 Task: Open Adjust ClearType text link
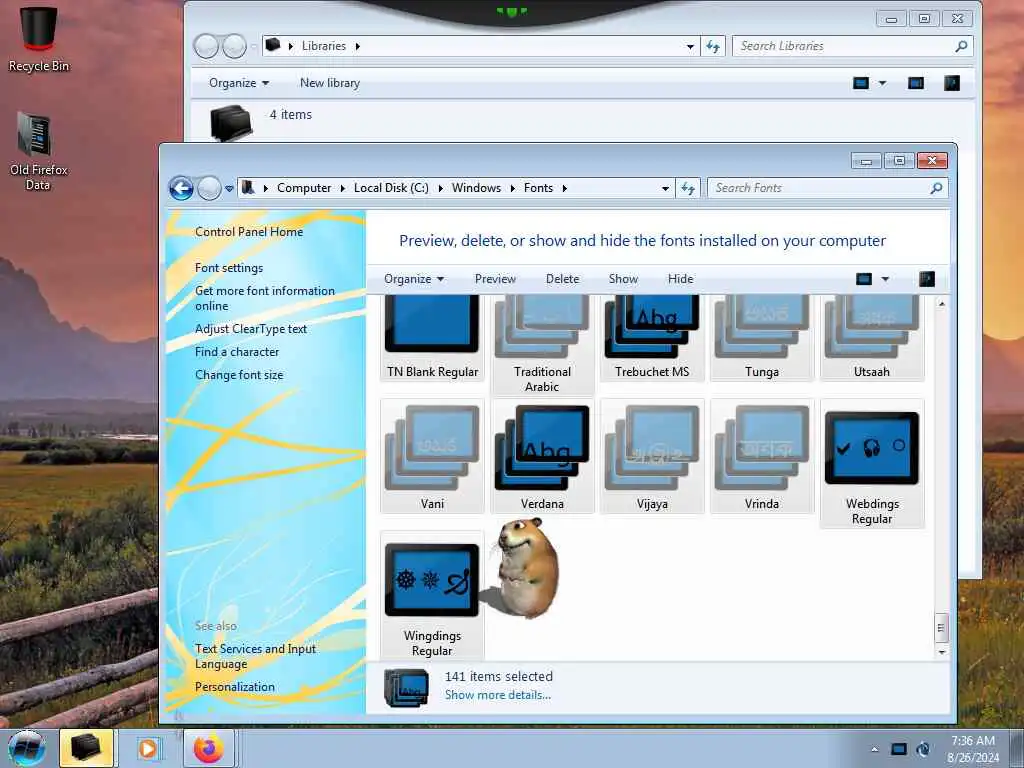point(251,329)
